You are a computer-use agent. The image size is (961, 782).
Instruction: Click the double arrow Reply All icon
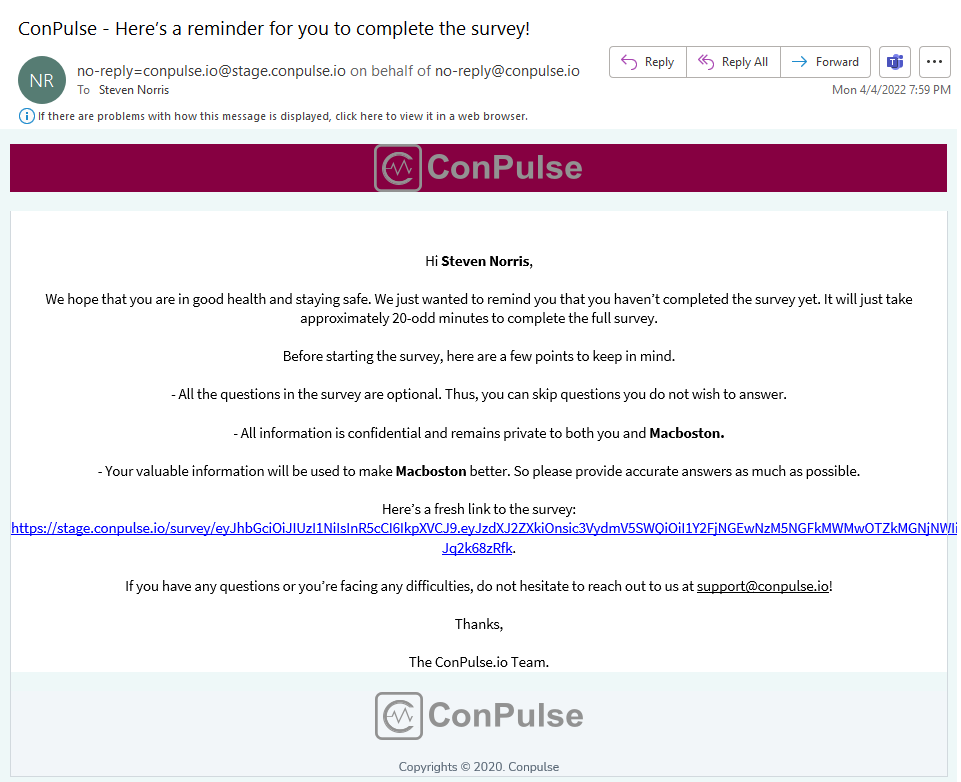tap(706, 62)
